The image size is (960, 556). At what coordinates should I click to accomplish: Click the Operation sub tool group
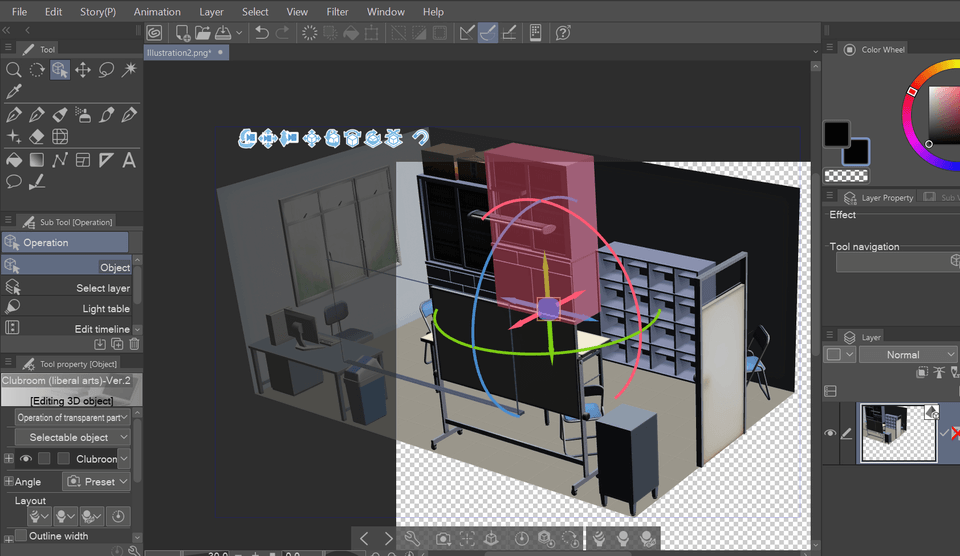(x=65, y=242)
